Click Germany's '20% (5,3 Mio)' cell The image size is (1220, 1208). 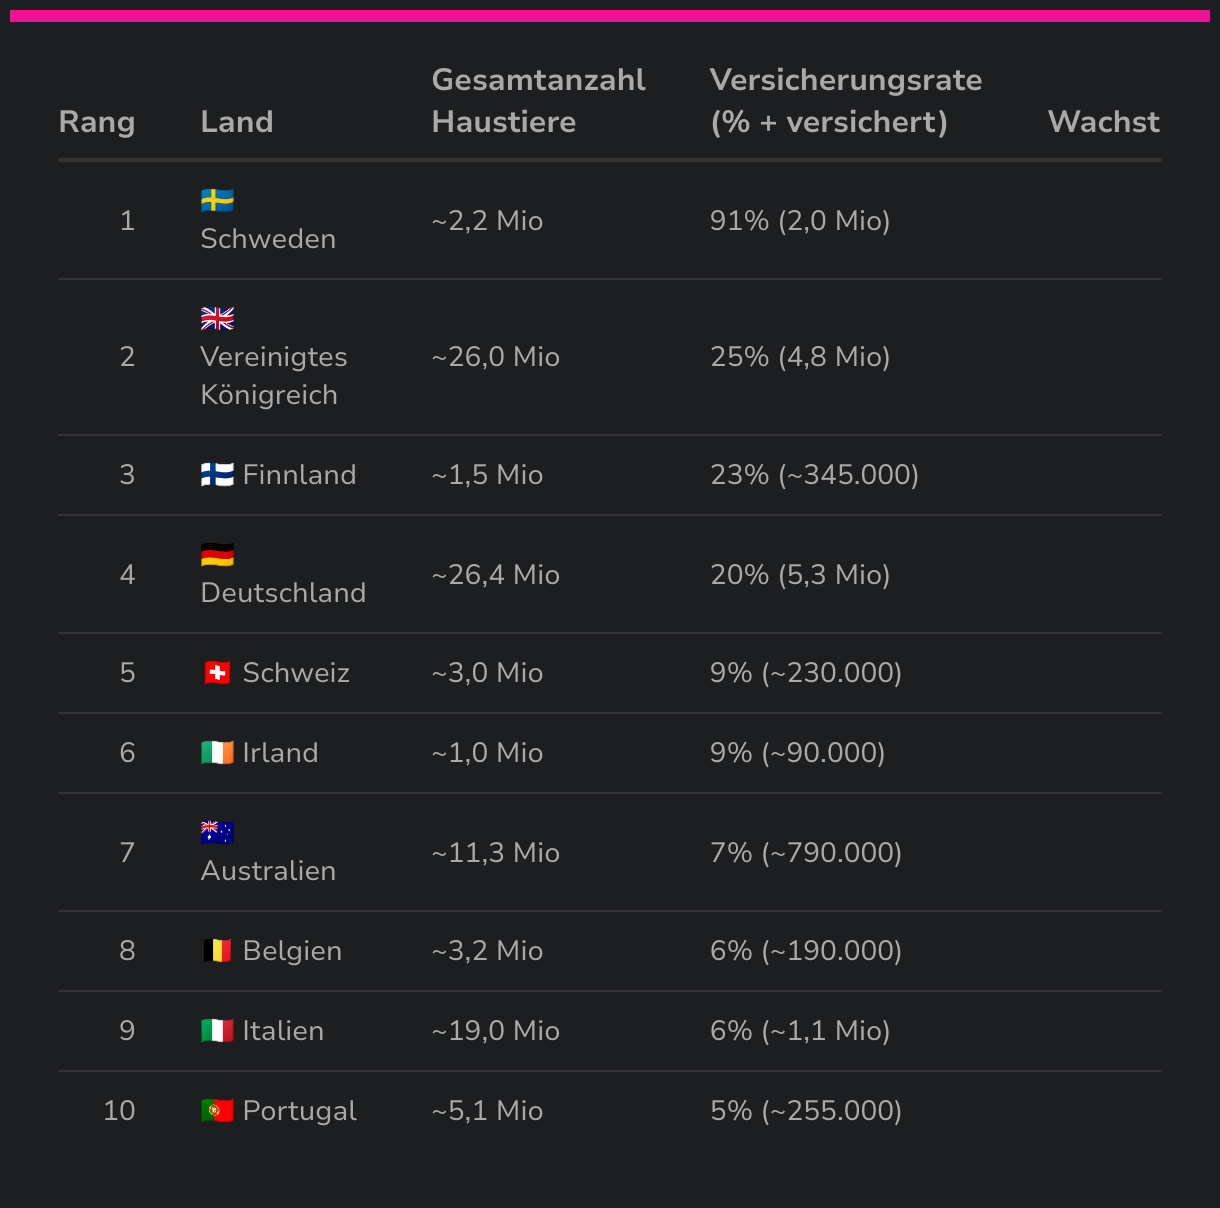tap(800, 575)
